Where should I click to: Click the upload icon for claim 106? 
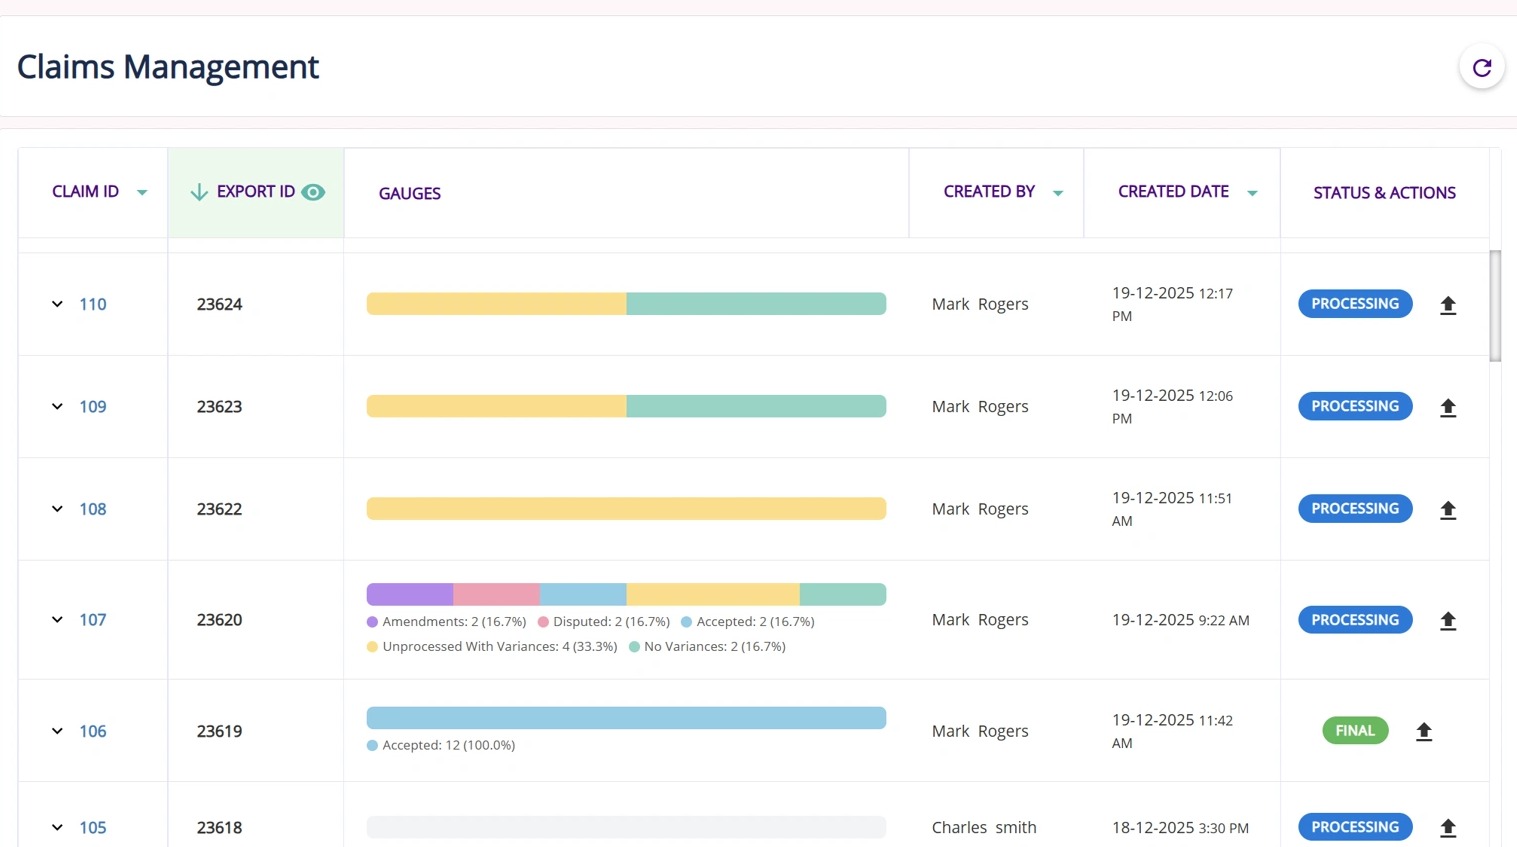(1423, 732)
